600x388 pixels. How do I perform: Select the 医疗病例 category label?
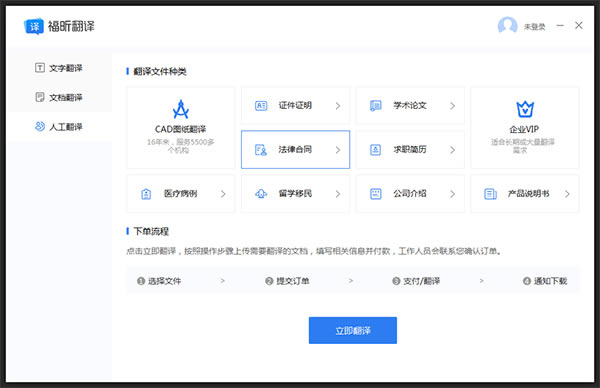coord(181,194)
